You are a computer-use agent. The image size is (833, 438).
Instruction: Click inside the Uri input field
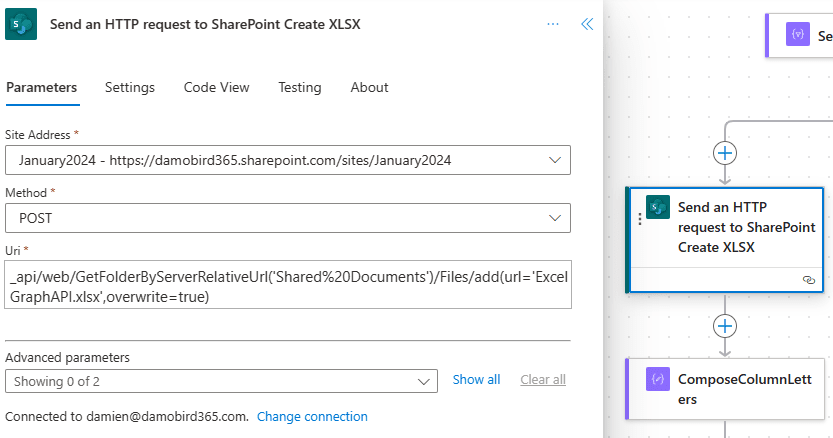click(x=287, y=287)
